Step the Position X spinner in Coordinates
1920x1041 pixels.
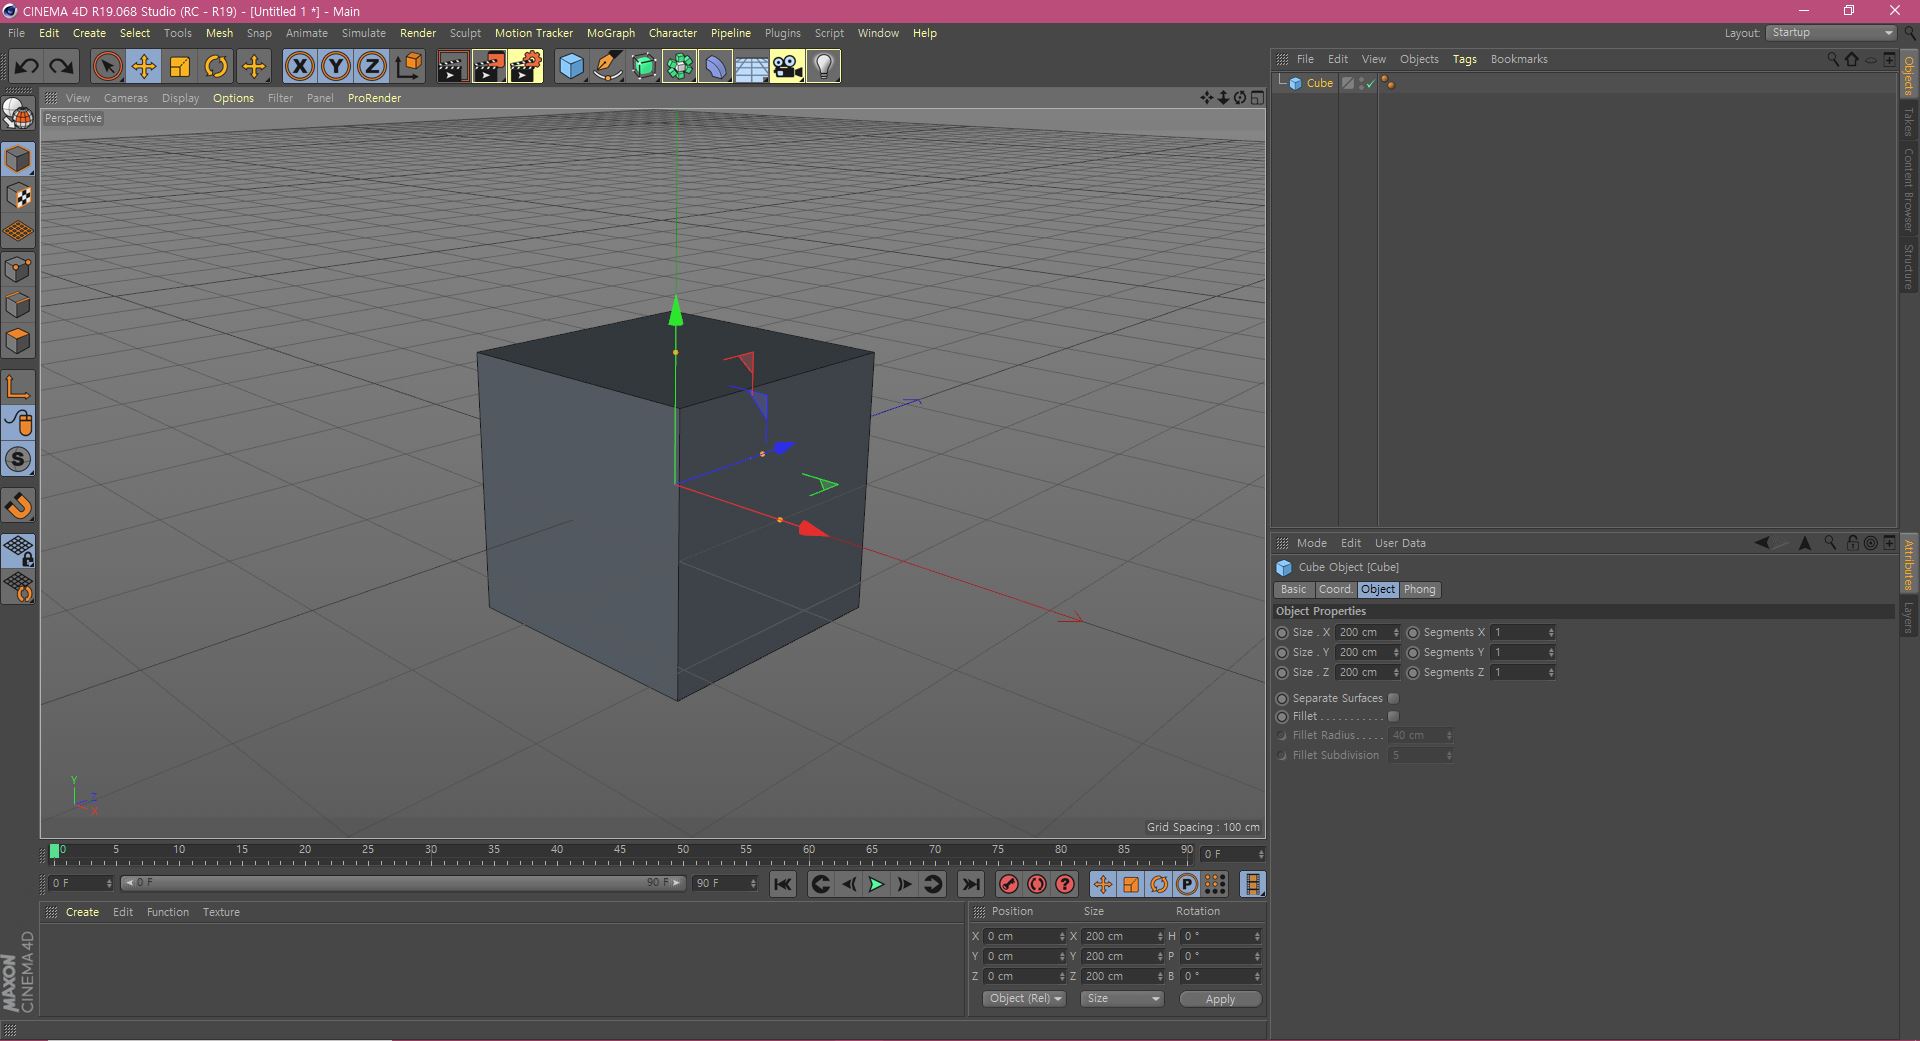pyautogui.click(x=1061, y=936)
